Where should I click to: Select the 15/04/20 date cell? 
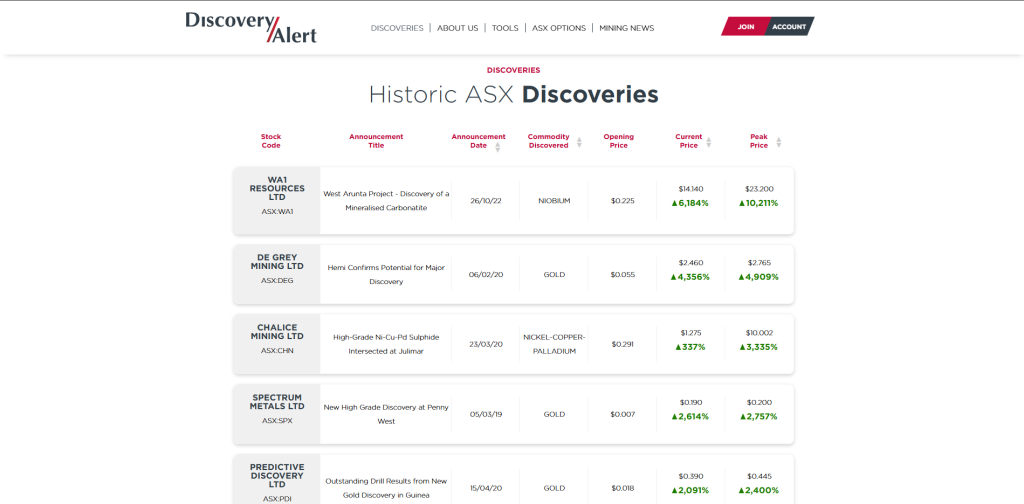tap(486, 488)
